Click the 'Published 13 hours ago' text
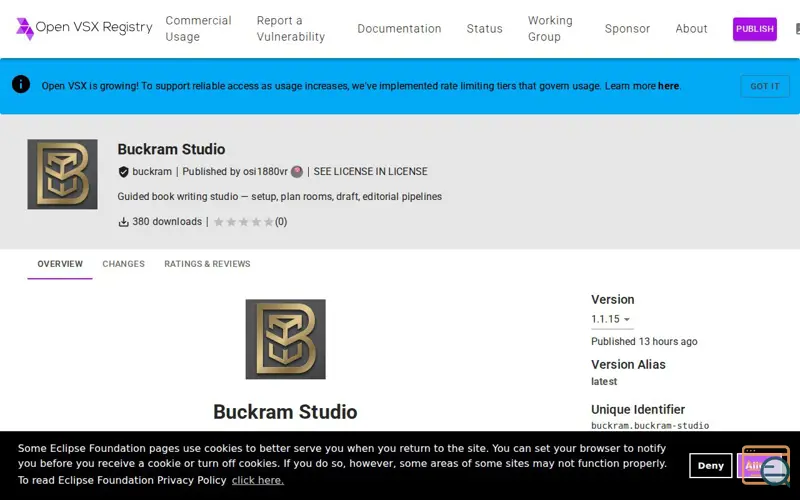800x500 pixels. (x=644, y=341)
